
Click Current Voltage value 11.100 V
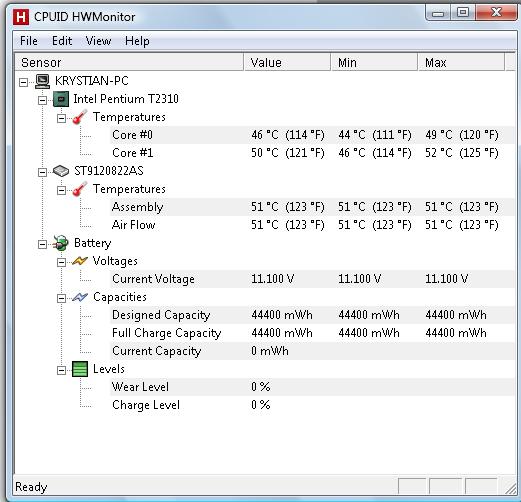(273, 279)
